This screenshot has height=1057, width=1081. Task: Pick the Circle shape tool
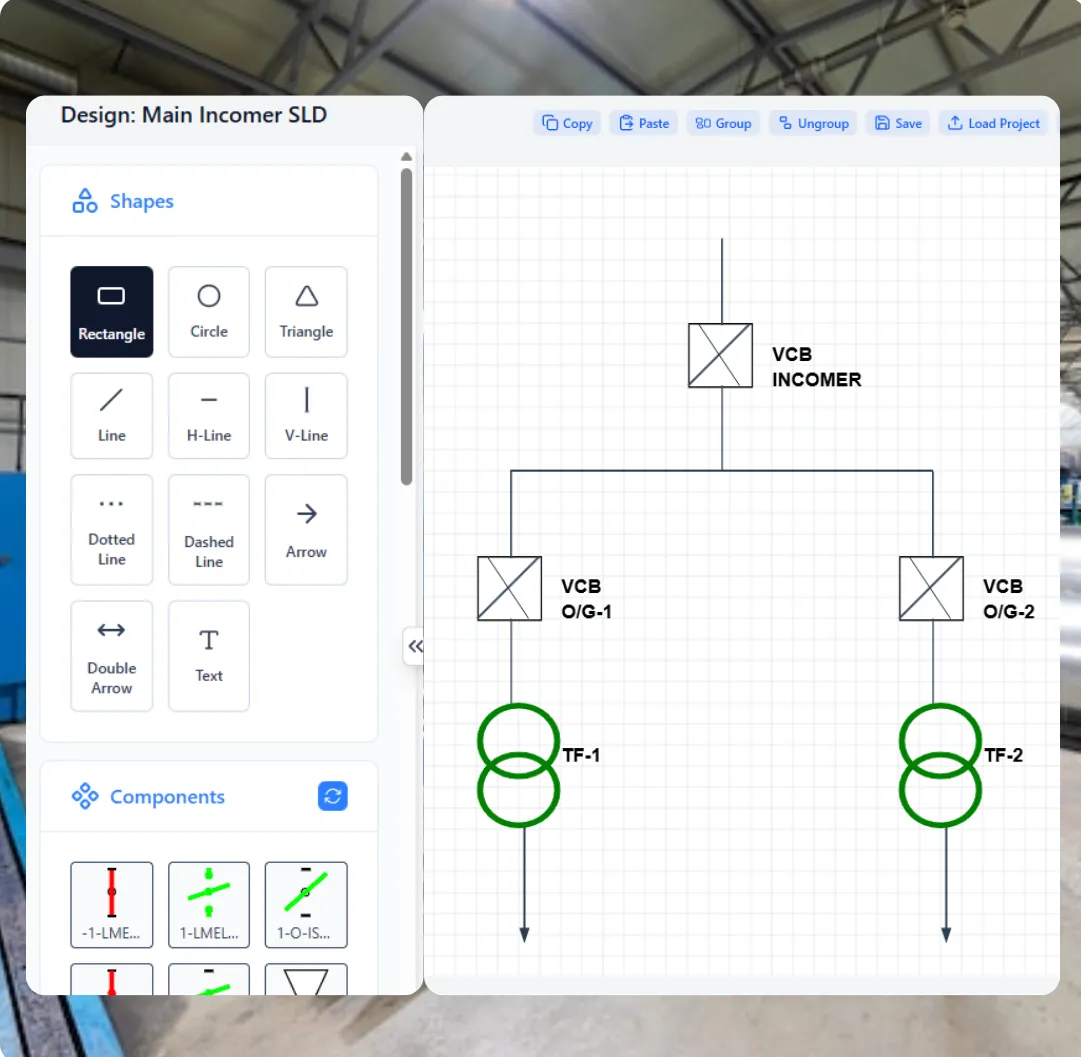[x=208, y=311]
